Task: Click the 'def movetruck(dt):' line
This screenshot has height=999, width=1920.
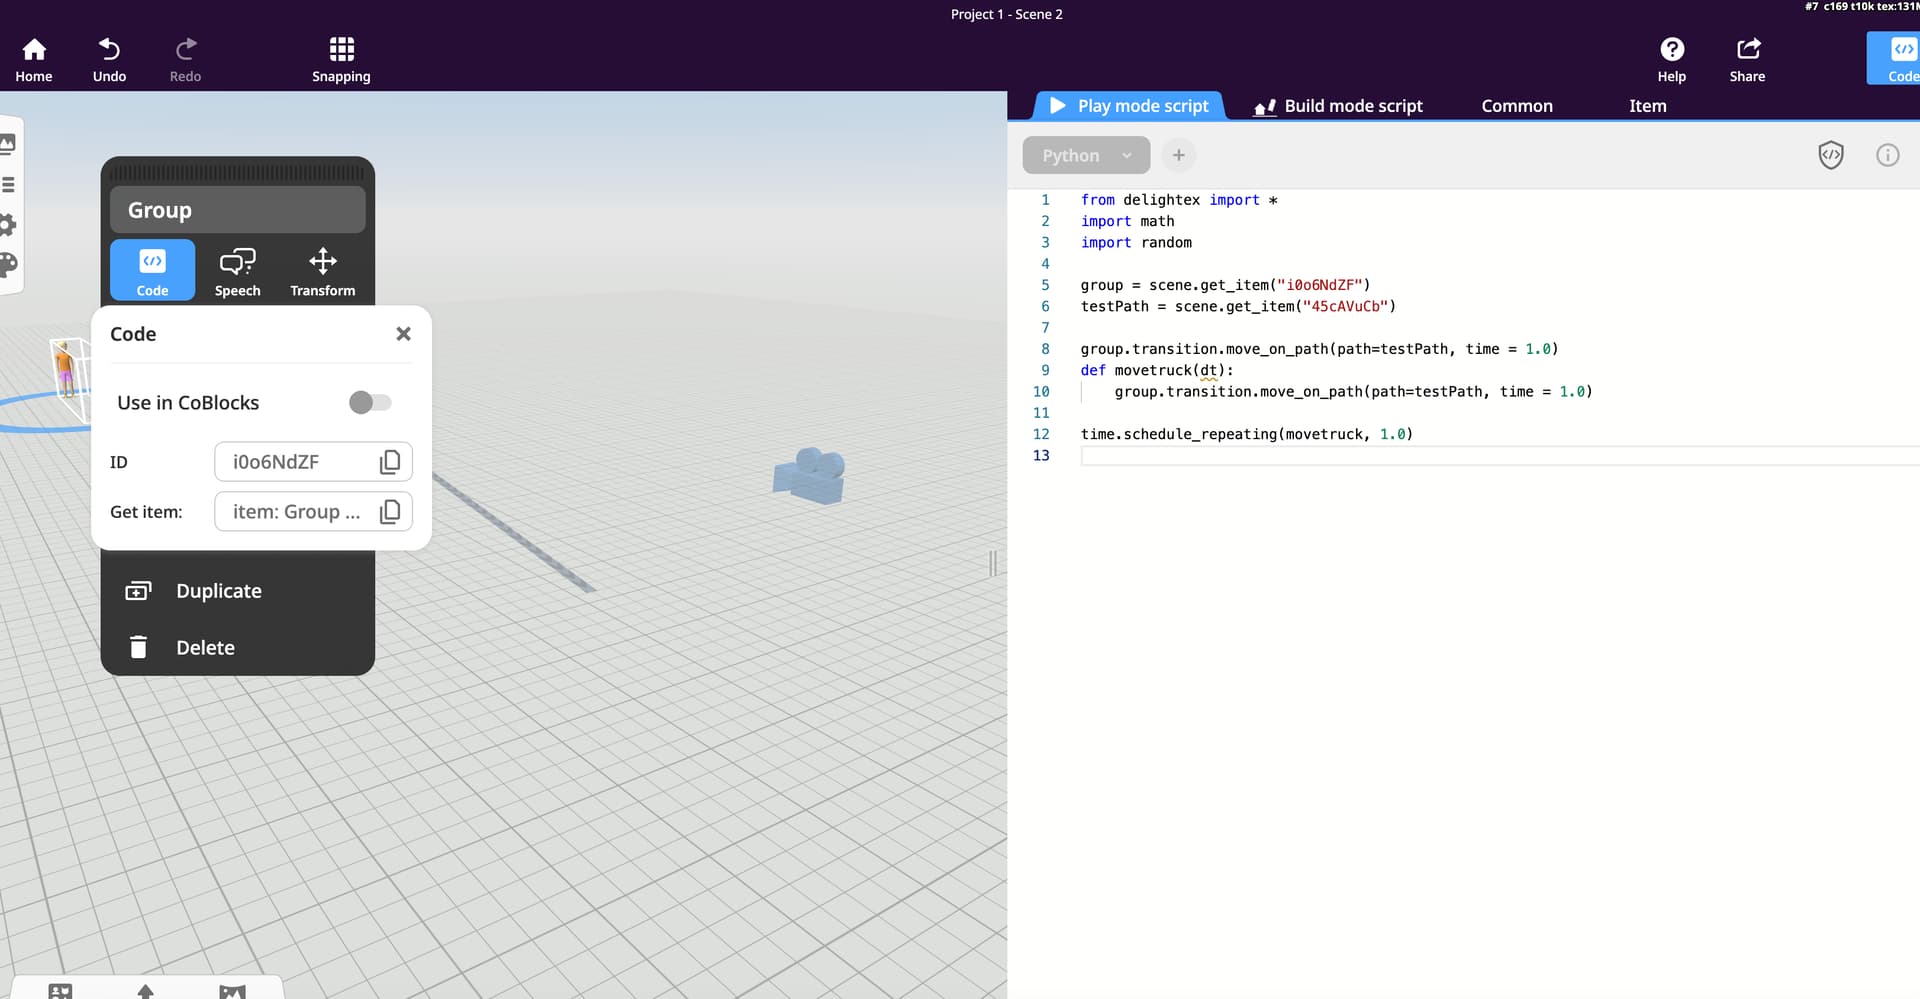Action: coord(1157,371)
